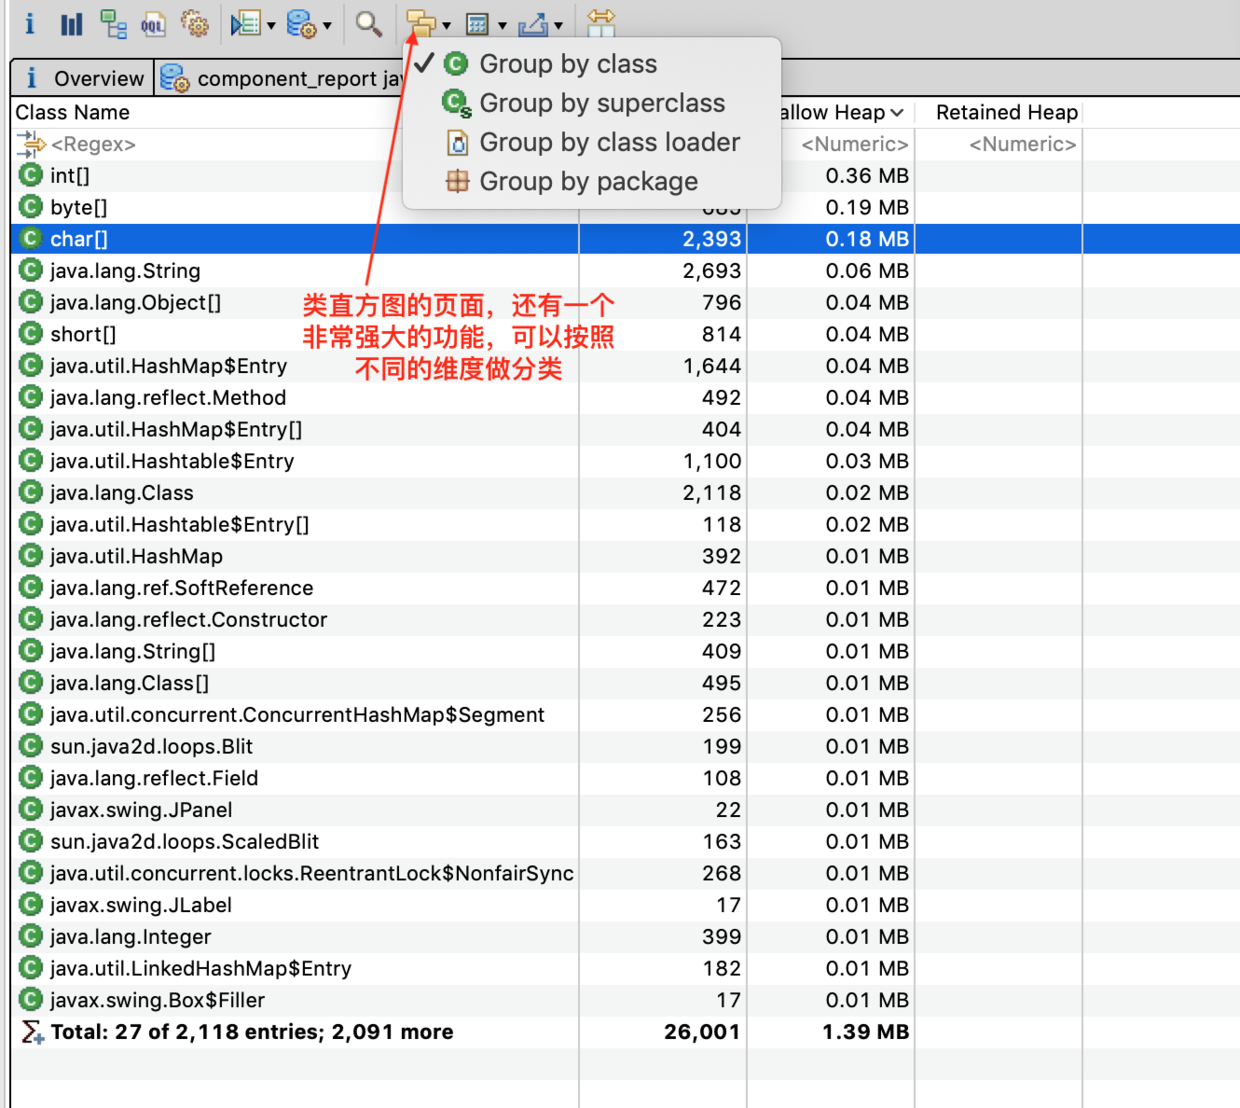Click the magnifier Find Object icon
This screenshot has height=1108, width=1240.
pos(369,23)
